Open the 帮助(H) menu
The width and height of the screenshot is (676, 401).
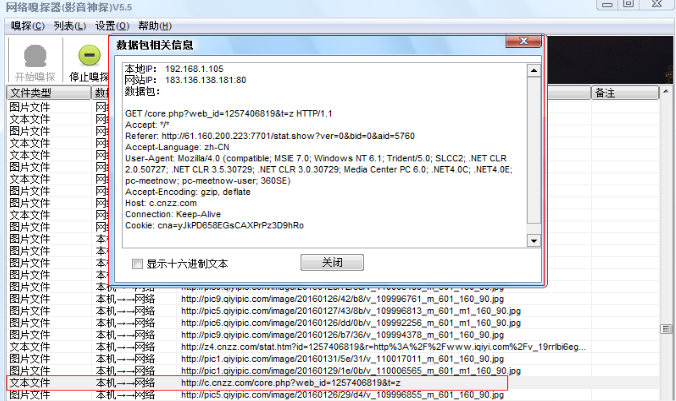click(x=155, y=26)
